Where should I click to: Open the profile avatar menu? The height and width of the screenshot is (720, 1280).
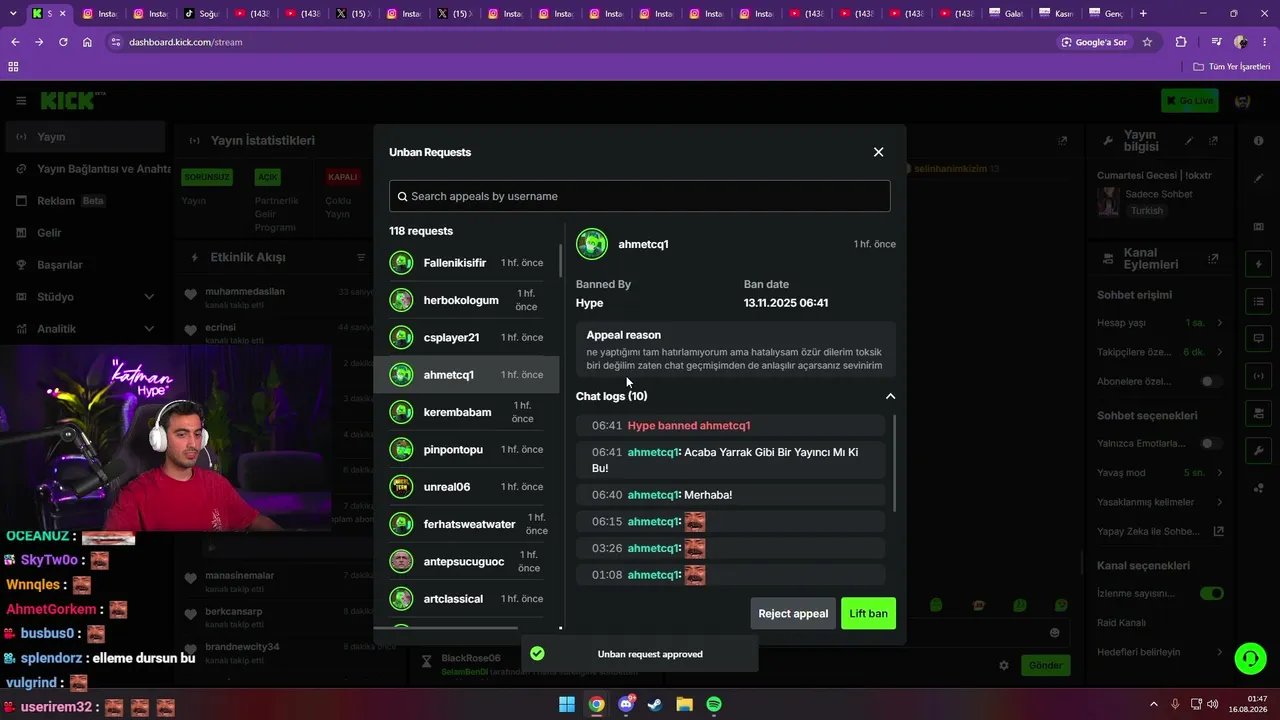[1243, 100]
